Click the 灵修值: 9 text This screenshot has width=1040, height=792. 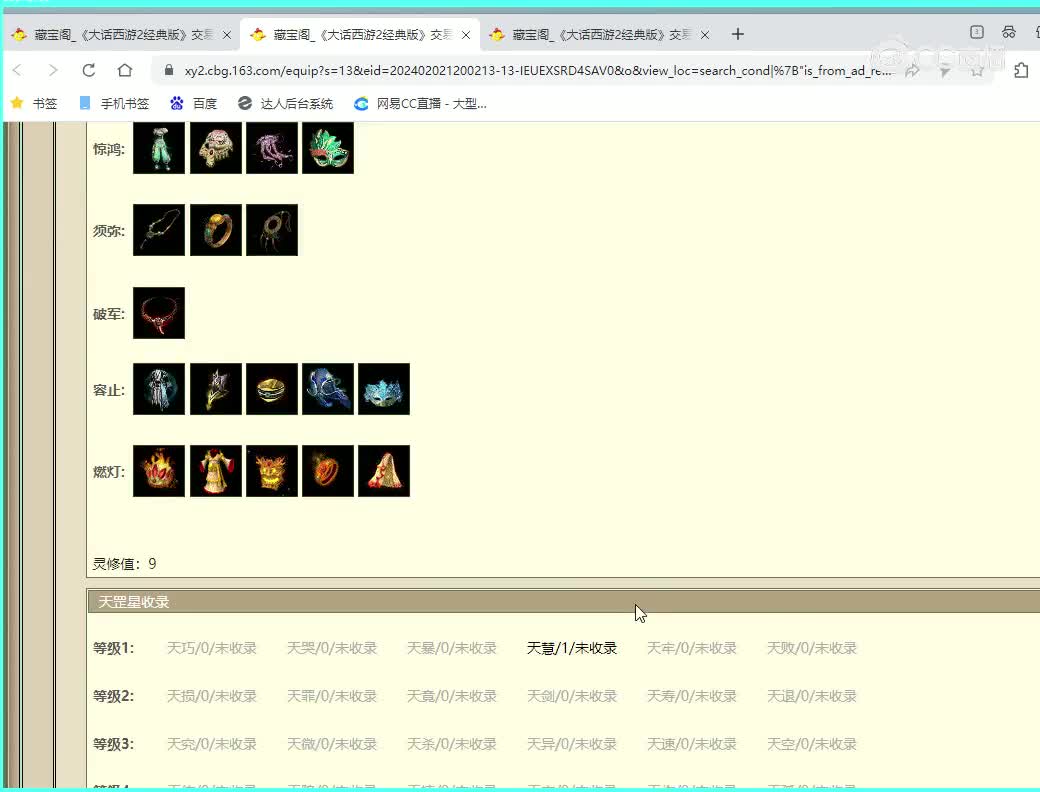tap(124, 564)
